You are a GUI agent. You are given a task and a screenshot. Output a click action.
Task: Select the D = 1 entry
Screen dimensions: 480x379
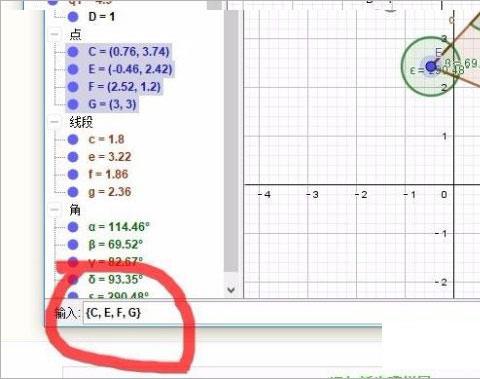point(102,17)
